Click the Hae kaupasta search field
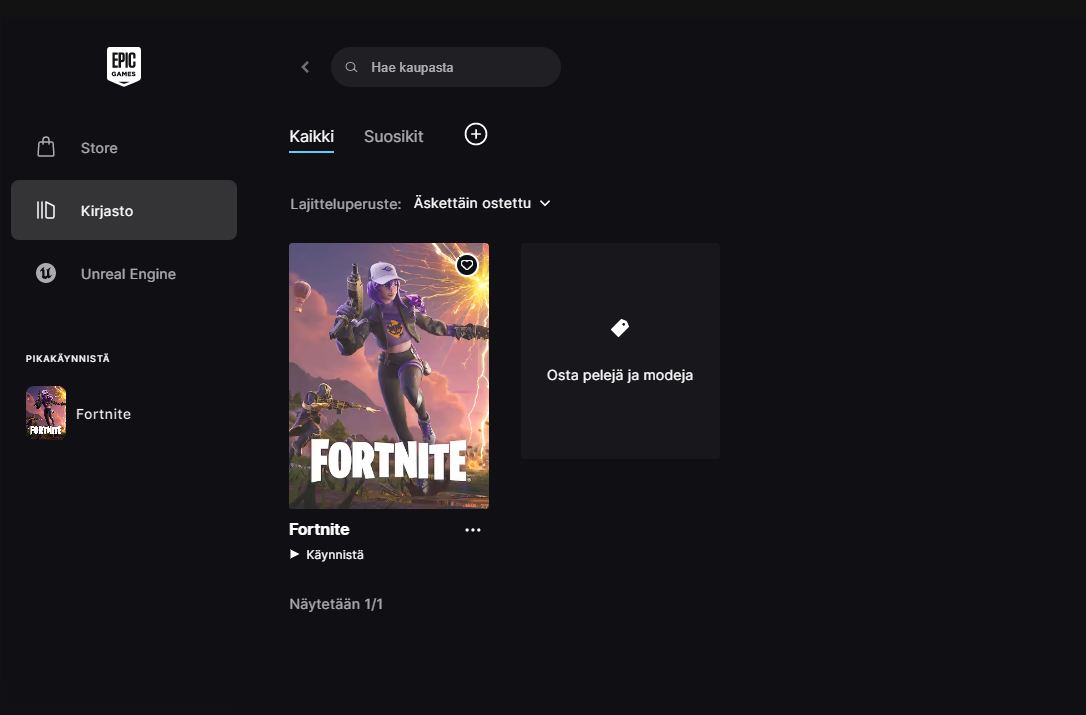The image size is (1086, 715). pos(446,67)
